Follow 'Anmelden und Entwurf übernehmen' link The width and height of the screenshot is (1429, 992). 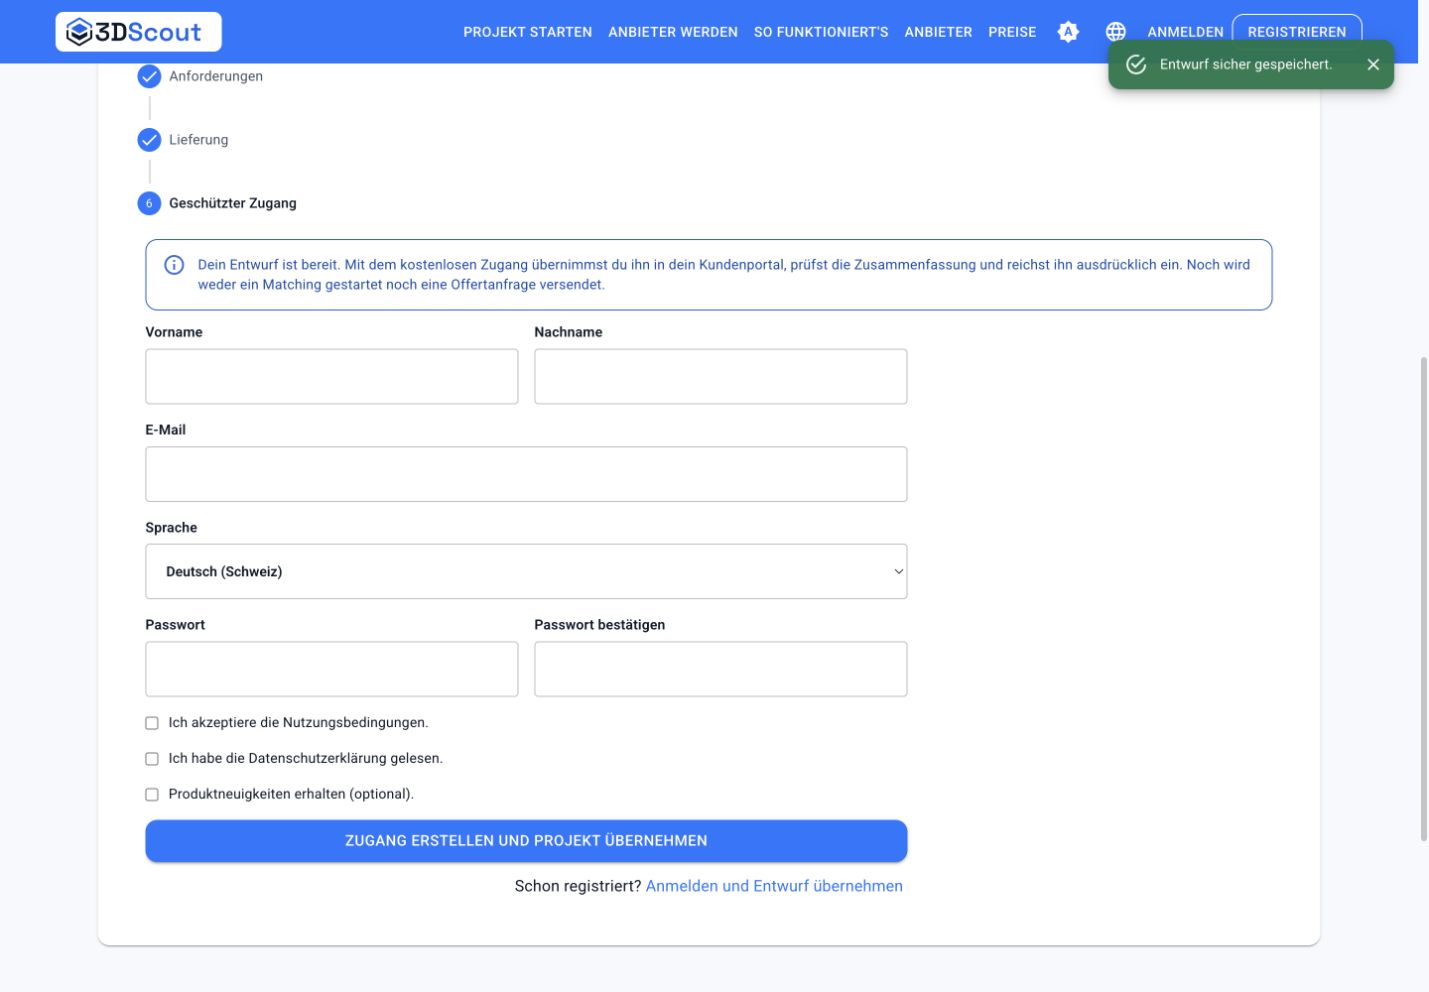pos(774,886)
